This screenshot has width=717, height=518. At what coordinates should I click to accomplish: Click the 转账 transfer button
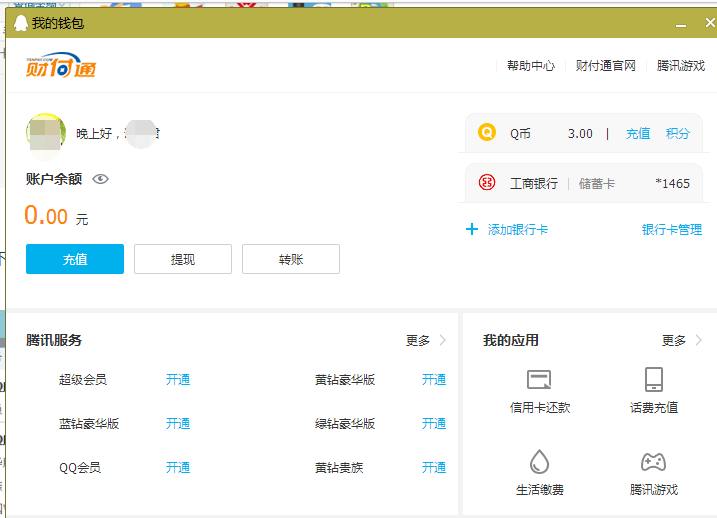(x=291, y=259)
